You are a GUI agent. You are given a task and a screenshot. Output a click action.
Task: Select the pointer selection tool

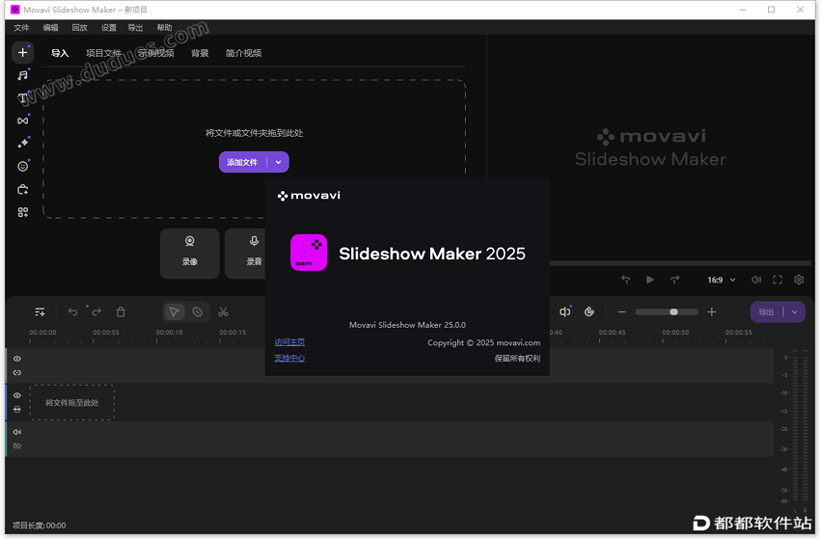pos(174,312)
